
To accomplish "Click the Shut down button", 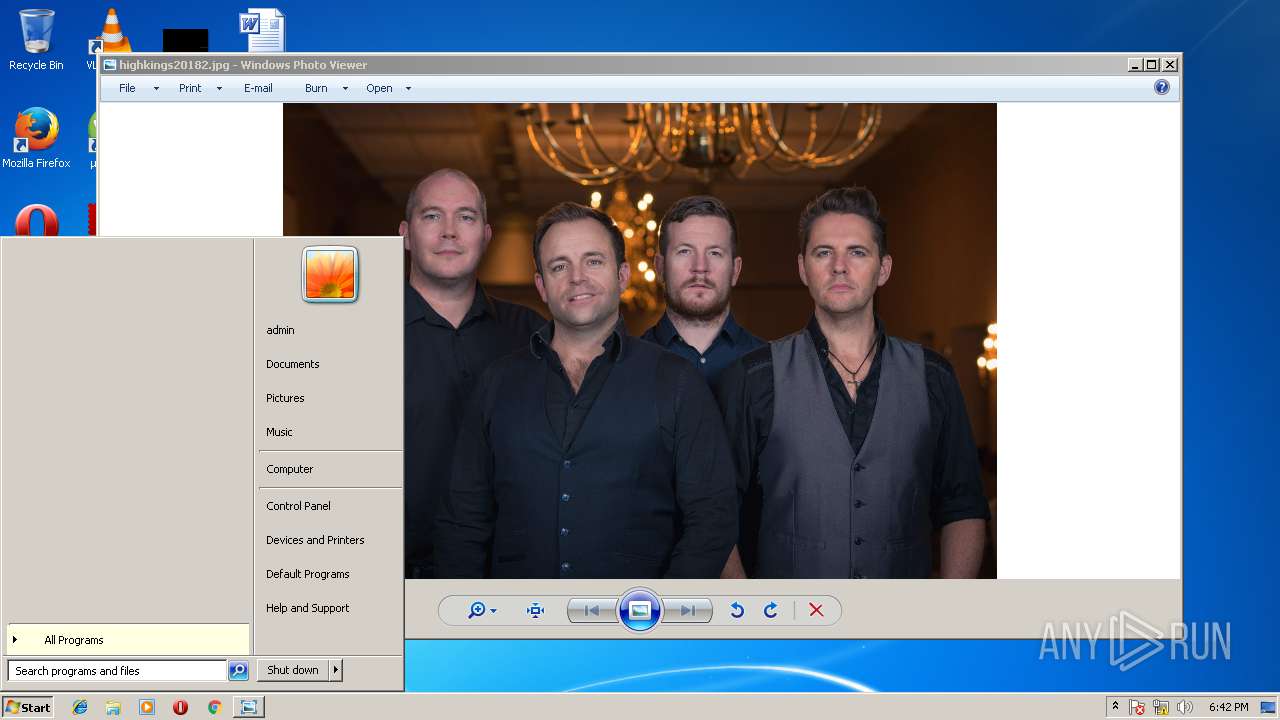I will 293,670.
